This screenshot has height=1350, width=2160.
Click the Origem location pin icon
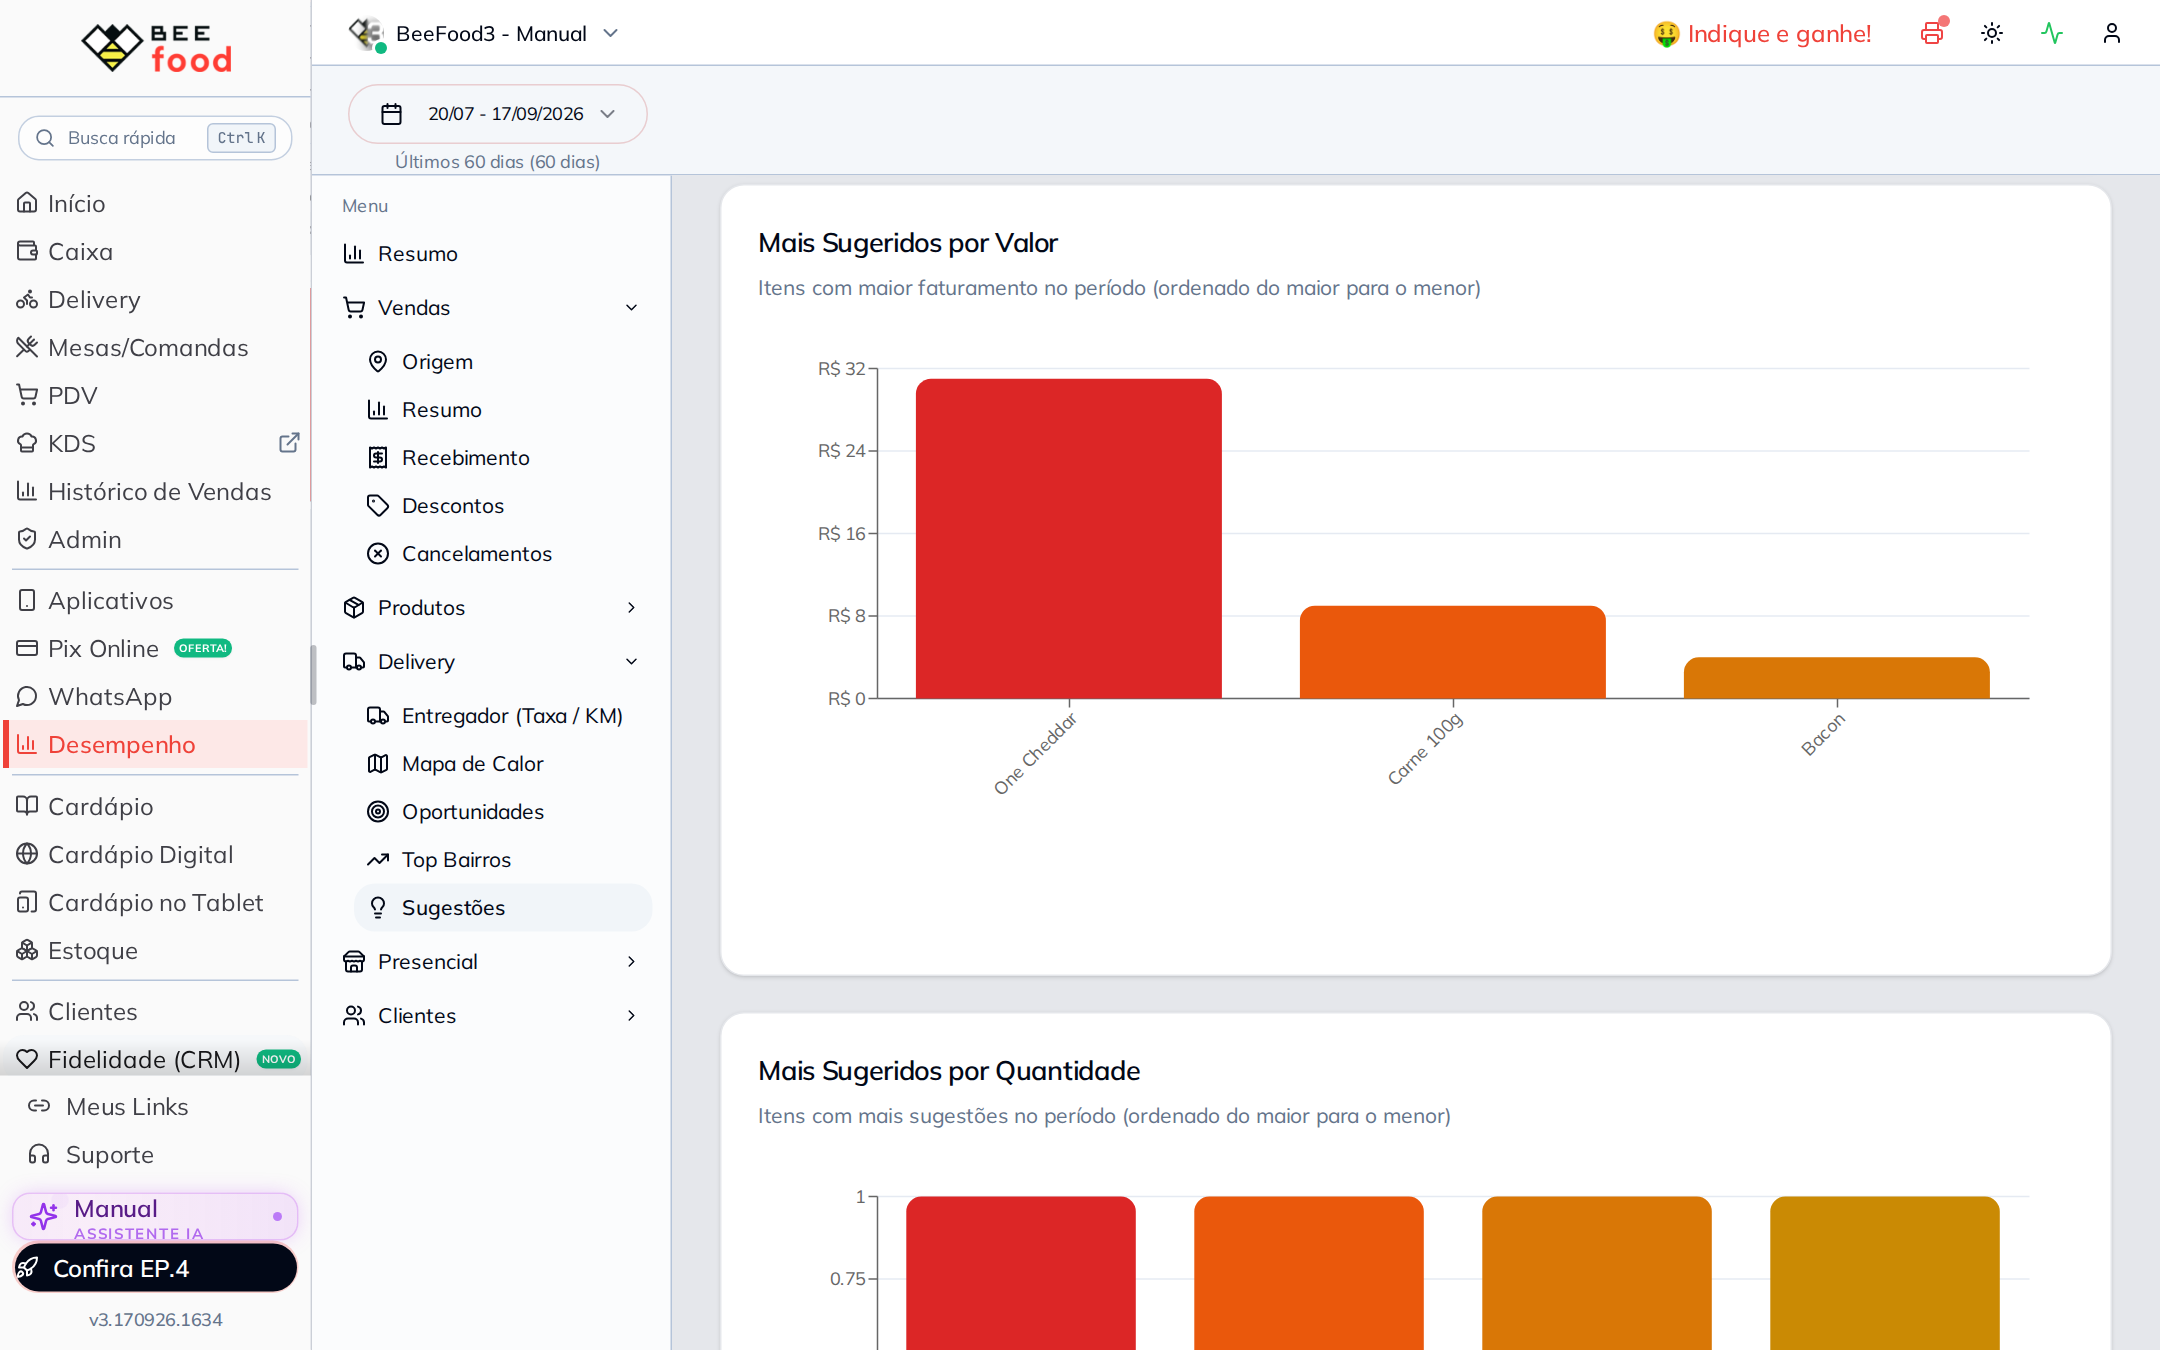pos(378,361)
